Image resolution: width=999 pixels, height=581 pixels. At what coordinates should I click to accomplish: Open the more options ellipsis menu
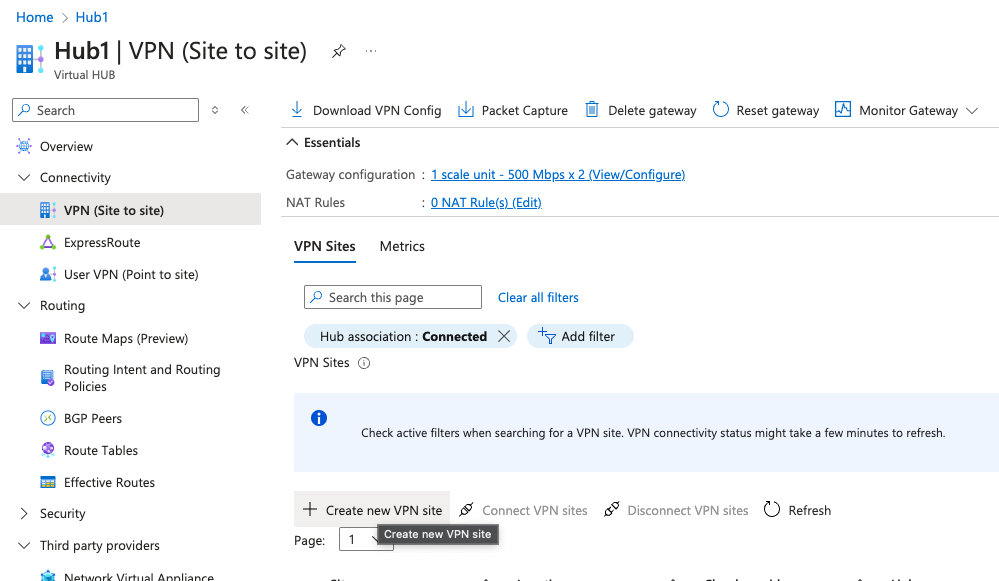(371, 51)
